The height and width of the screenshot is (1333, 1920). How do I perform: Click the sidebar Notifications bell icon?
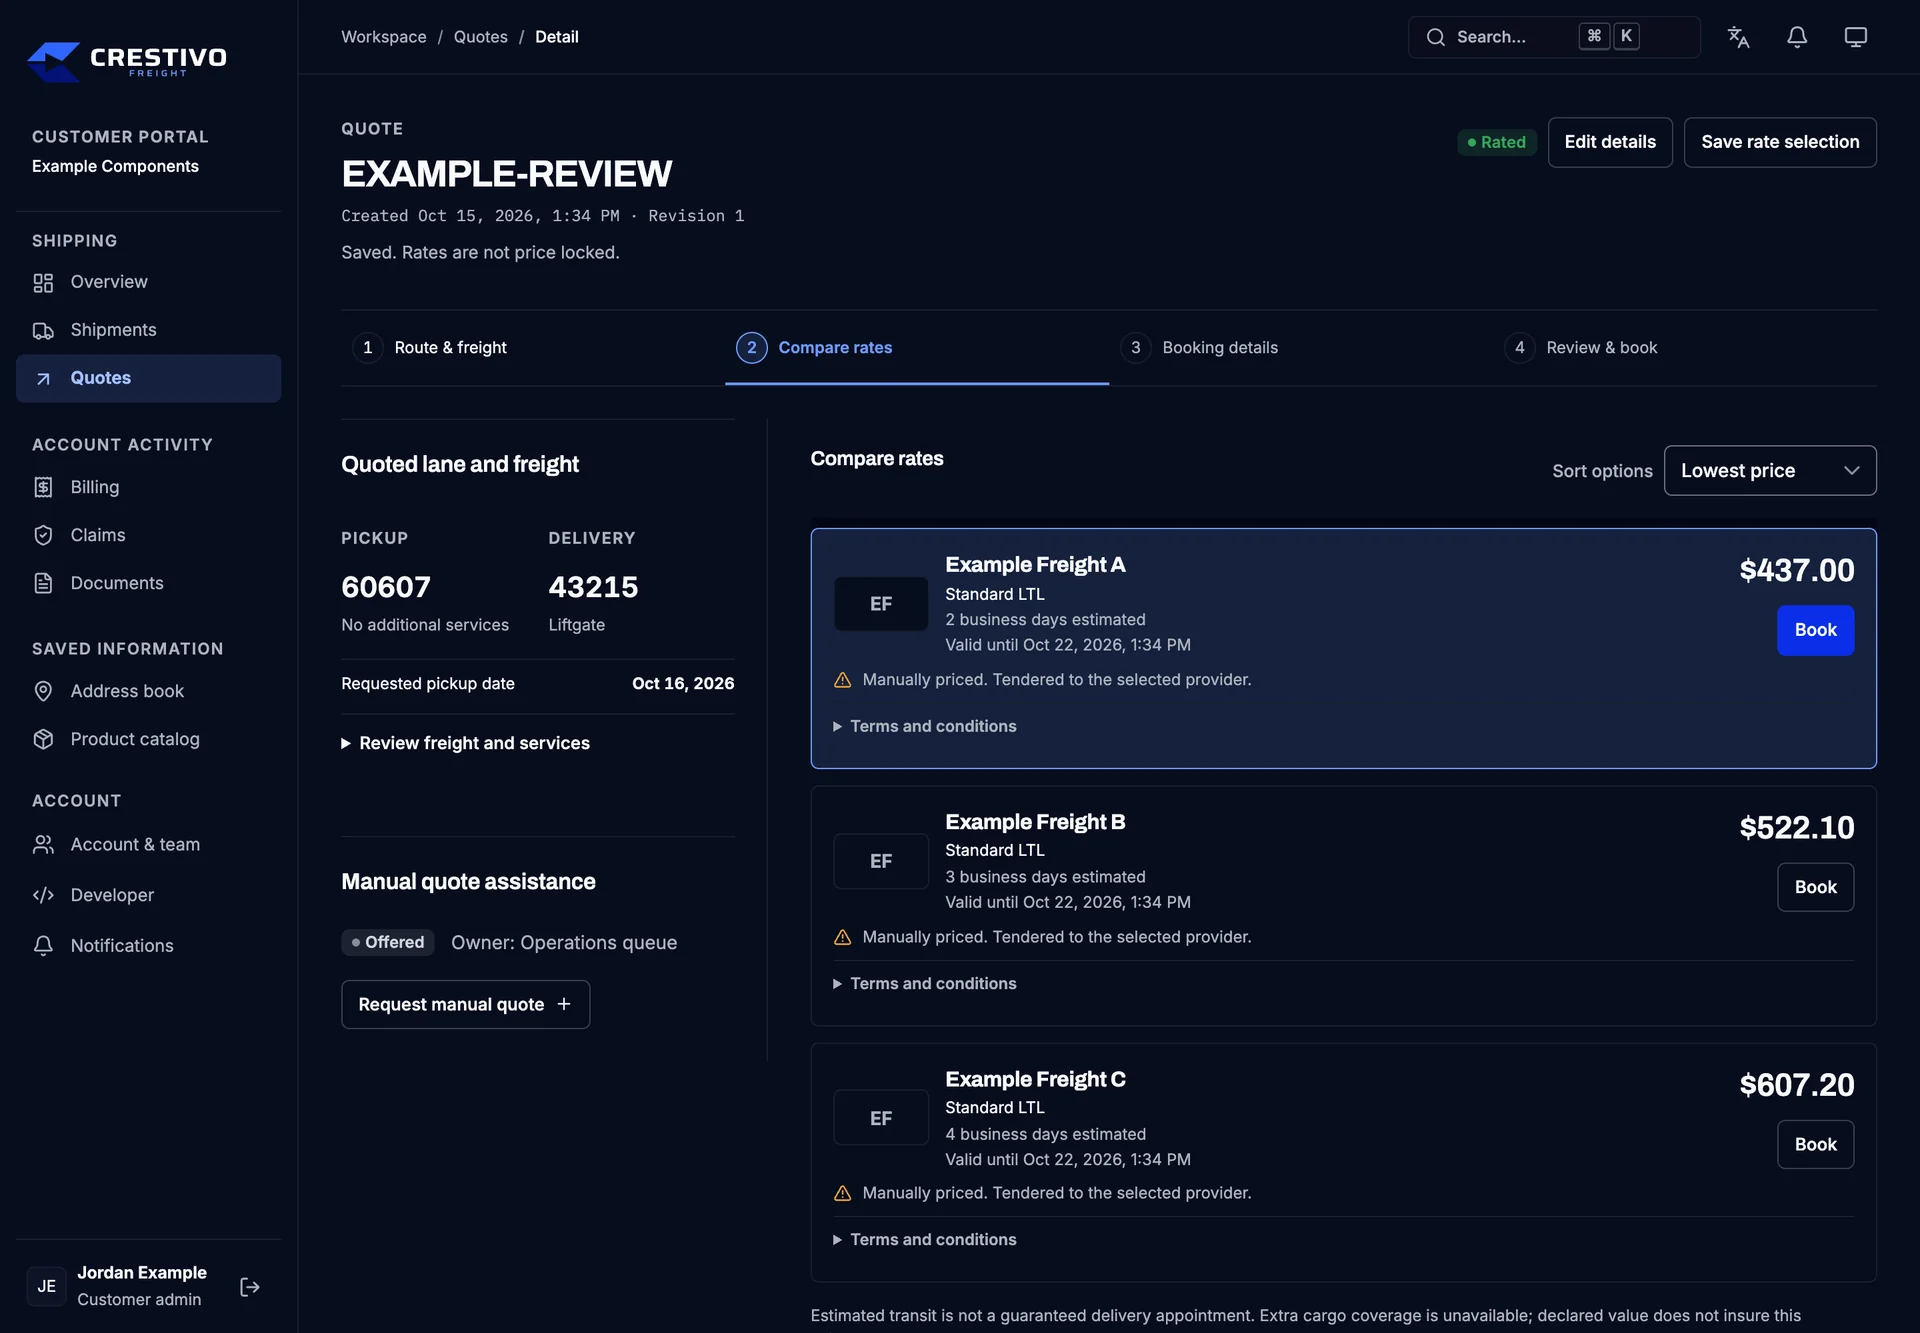click(x=43, y=945)
